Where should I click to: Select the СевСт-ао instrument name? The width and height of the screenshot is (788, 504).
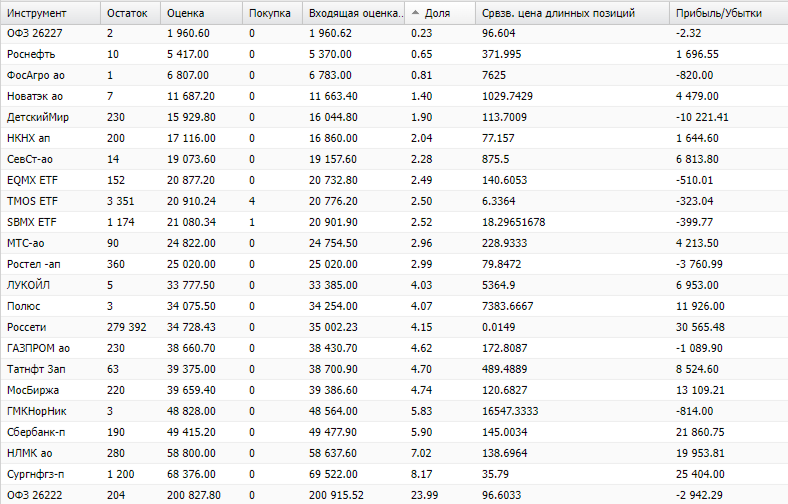30,159
